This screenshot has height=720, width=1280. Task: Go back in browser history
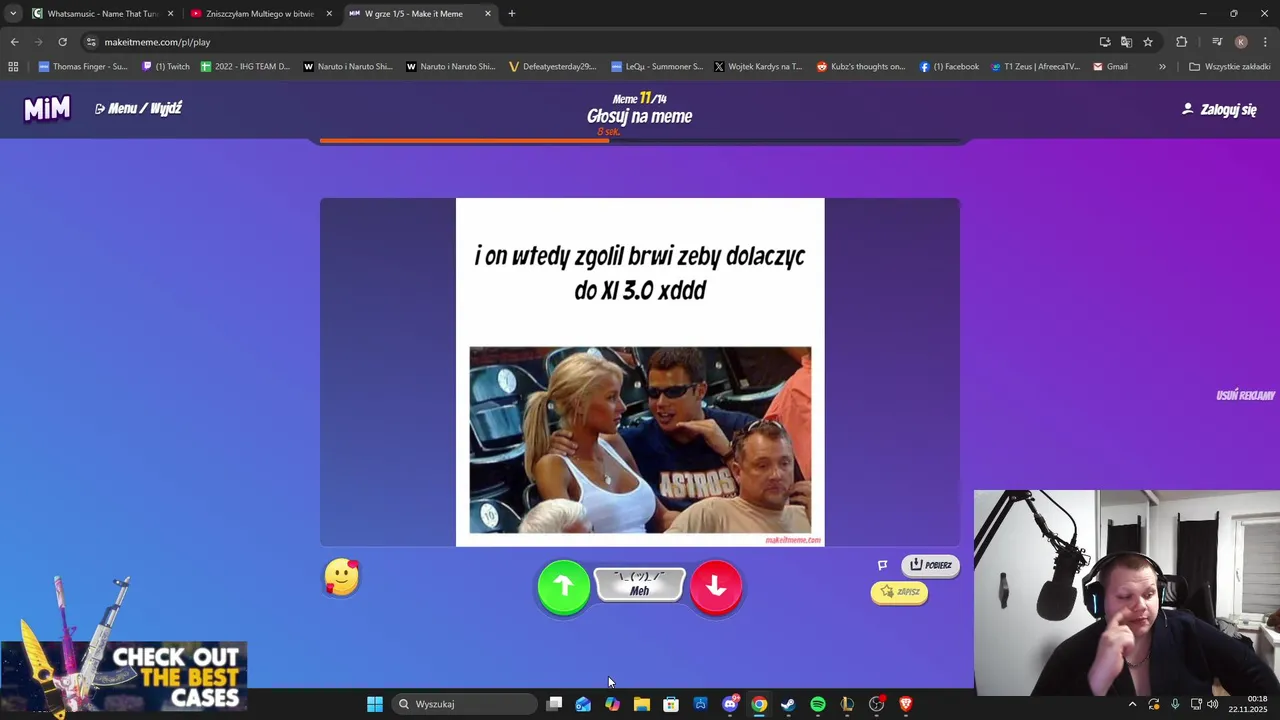tap(14, 42)
